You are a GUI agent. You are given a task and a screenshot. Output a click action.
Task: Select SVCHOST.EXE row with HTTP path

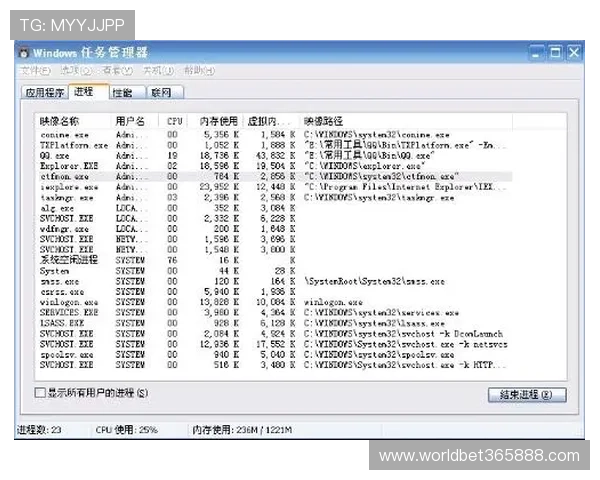(275, 365)
